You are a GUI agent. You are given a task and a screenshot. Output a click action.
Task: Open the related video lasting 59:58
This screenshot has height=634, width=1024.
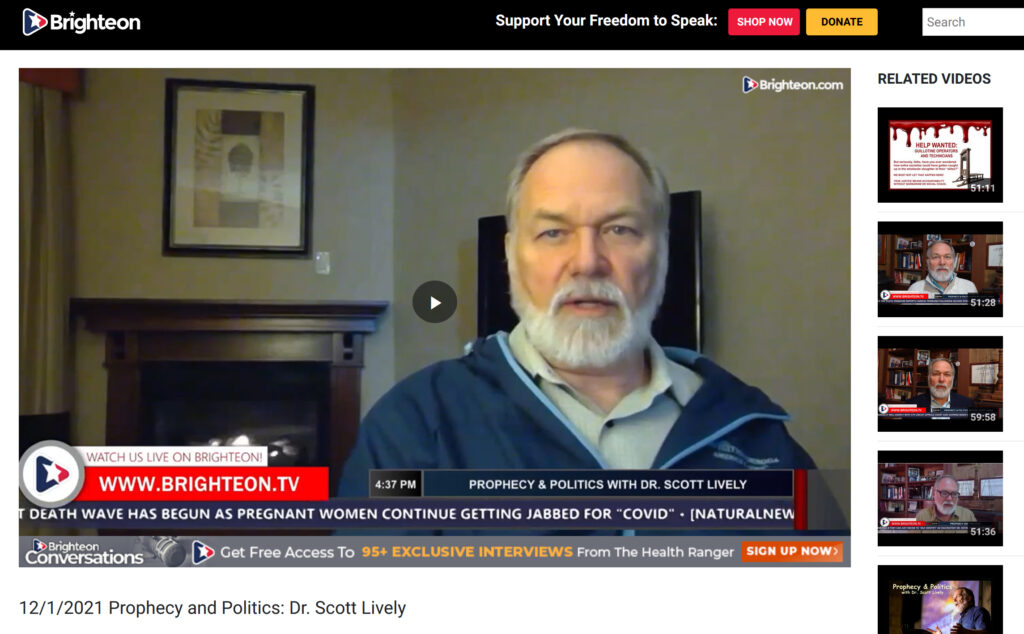(940, 384)
